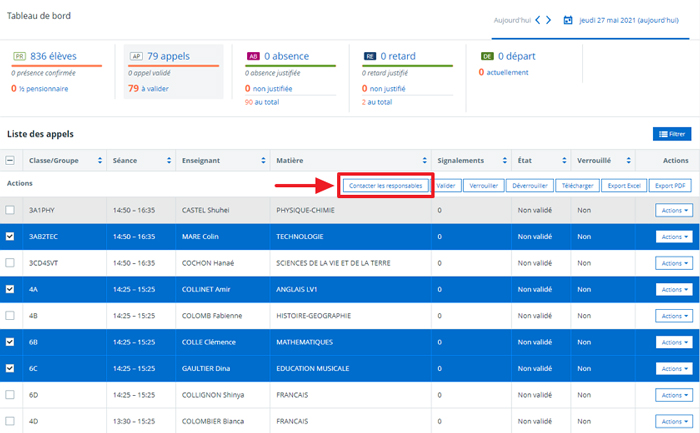Go to the next day arrow
The height and width of the screenshot is (433, 700).
pyautogui.click(x=551, y=19)
